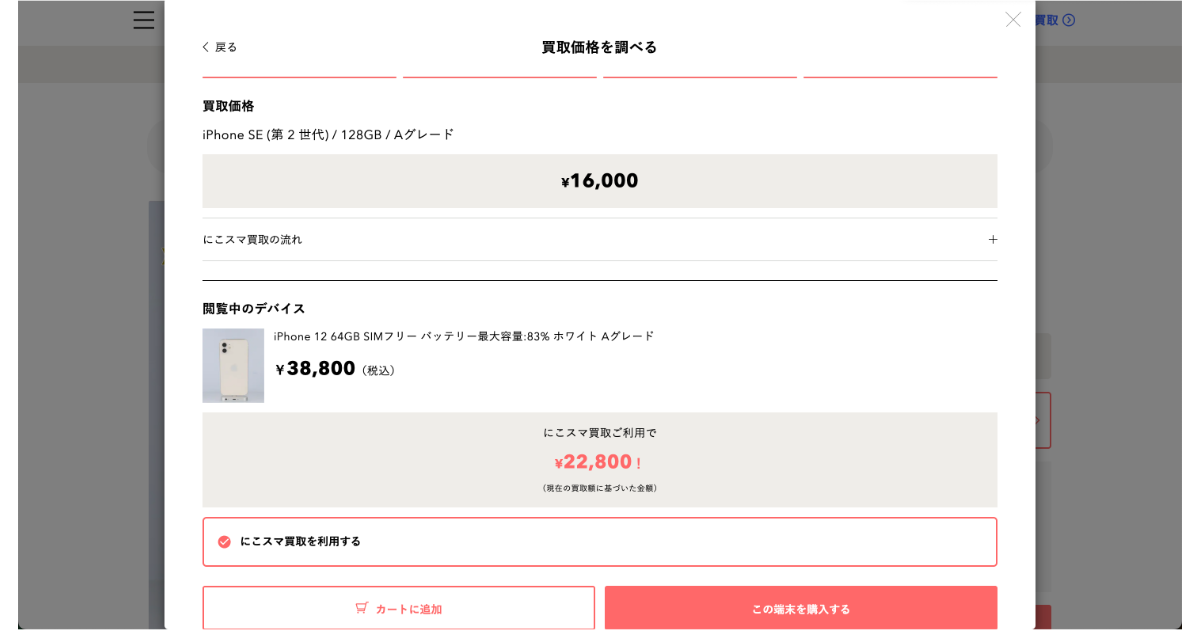Click the iPhone 12 64GB device description
1200x630 pixels.
[x=464, y=336]
